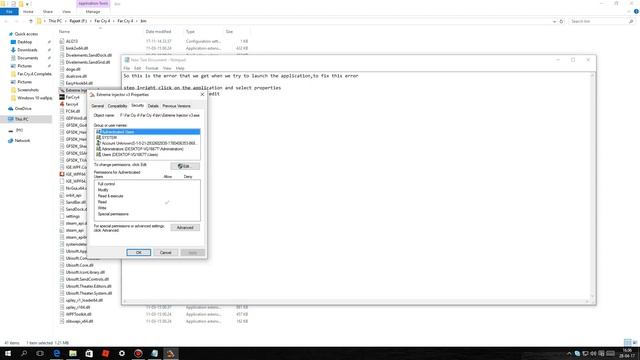Image resolution: width=640 pixels, height=360 pixels.
Task: Switch to General tab in Properties
Action: point(98,106)
